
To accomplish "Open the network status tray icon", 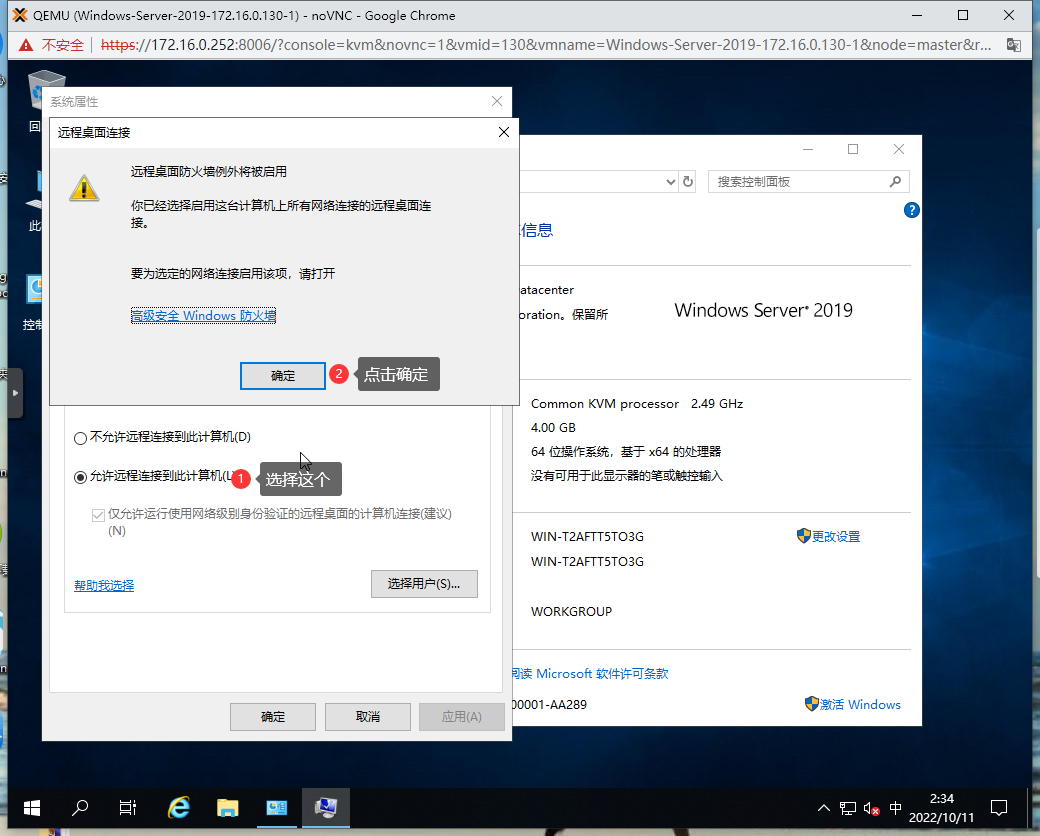I will click(848, 808).
